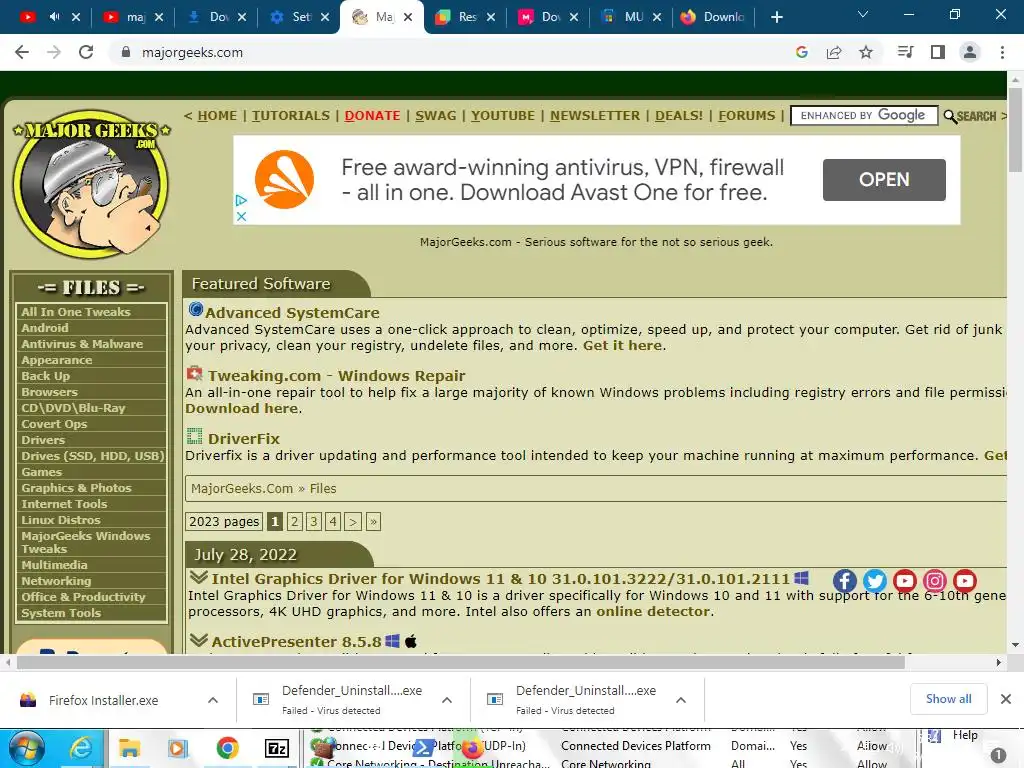This screenshot has width=1024, height=768.
Task: Click the MajorGeeks logo image
Action: click(91, 185)
